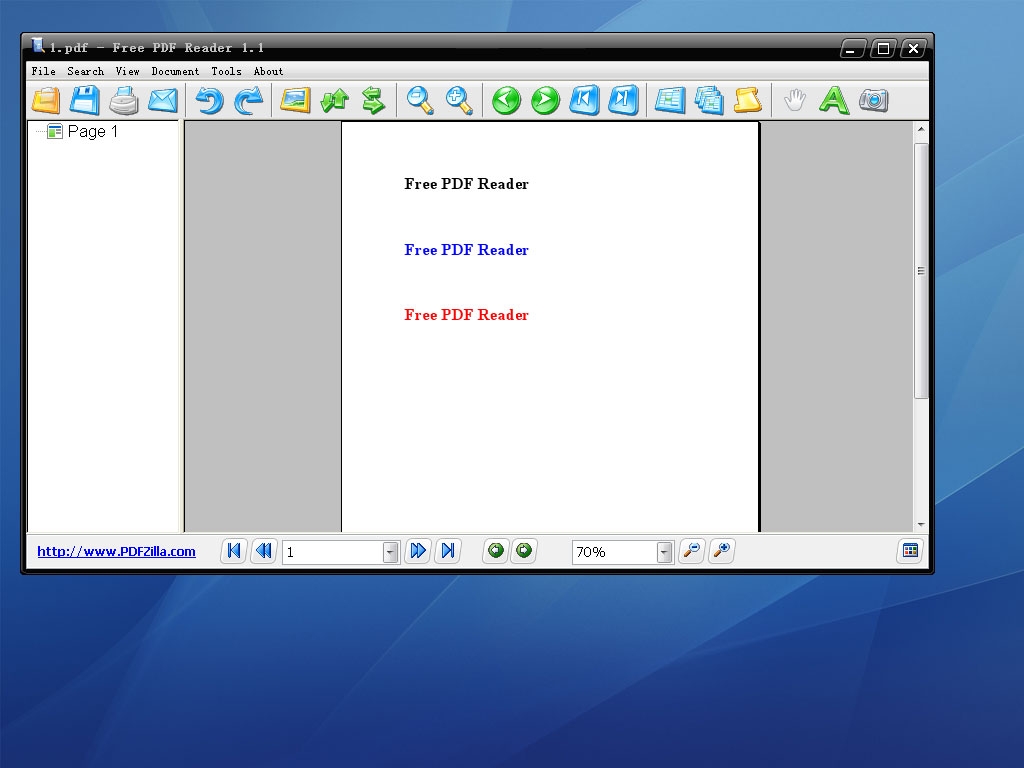The width and height of the screenshot is (1024, 768).
Task: Toggle continuous scrolling with the green swap arrows
Action: (373, 100)
